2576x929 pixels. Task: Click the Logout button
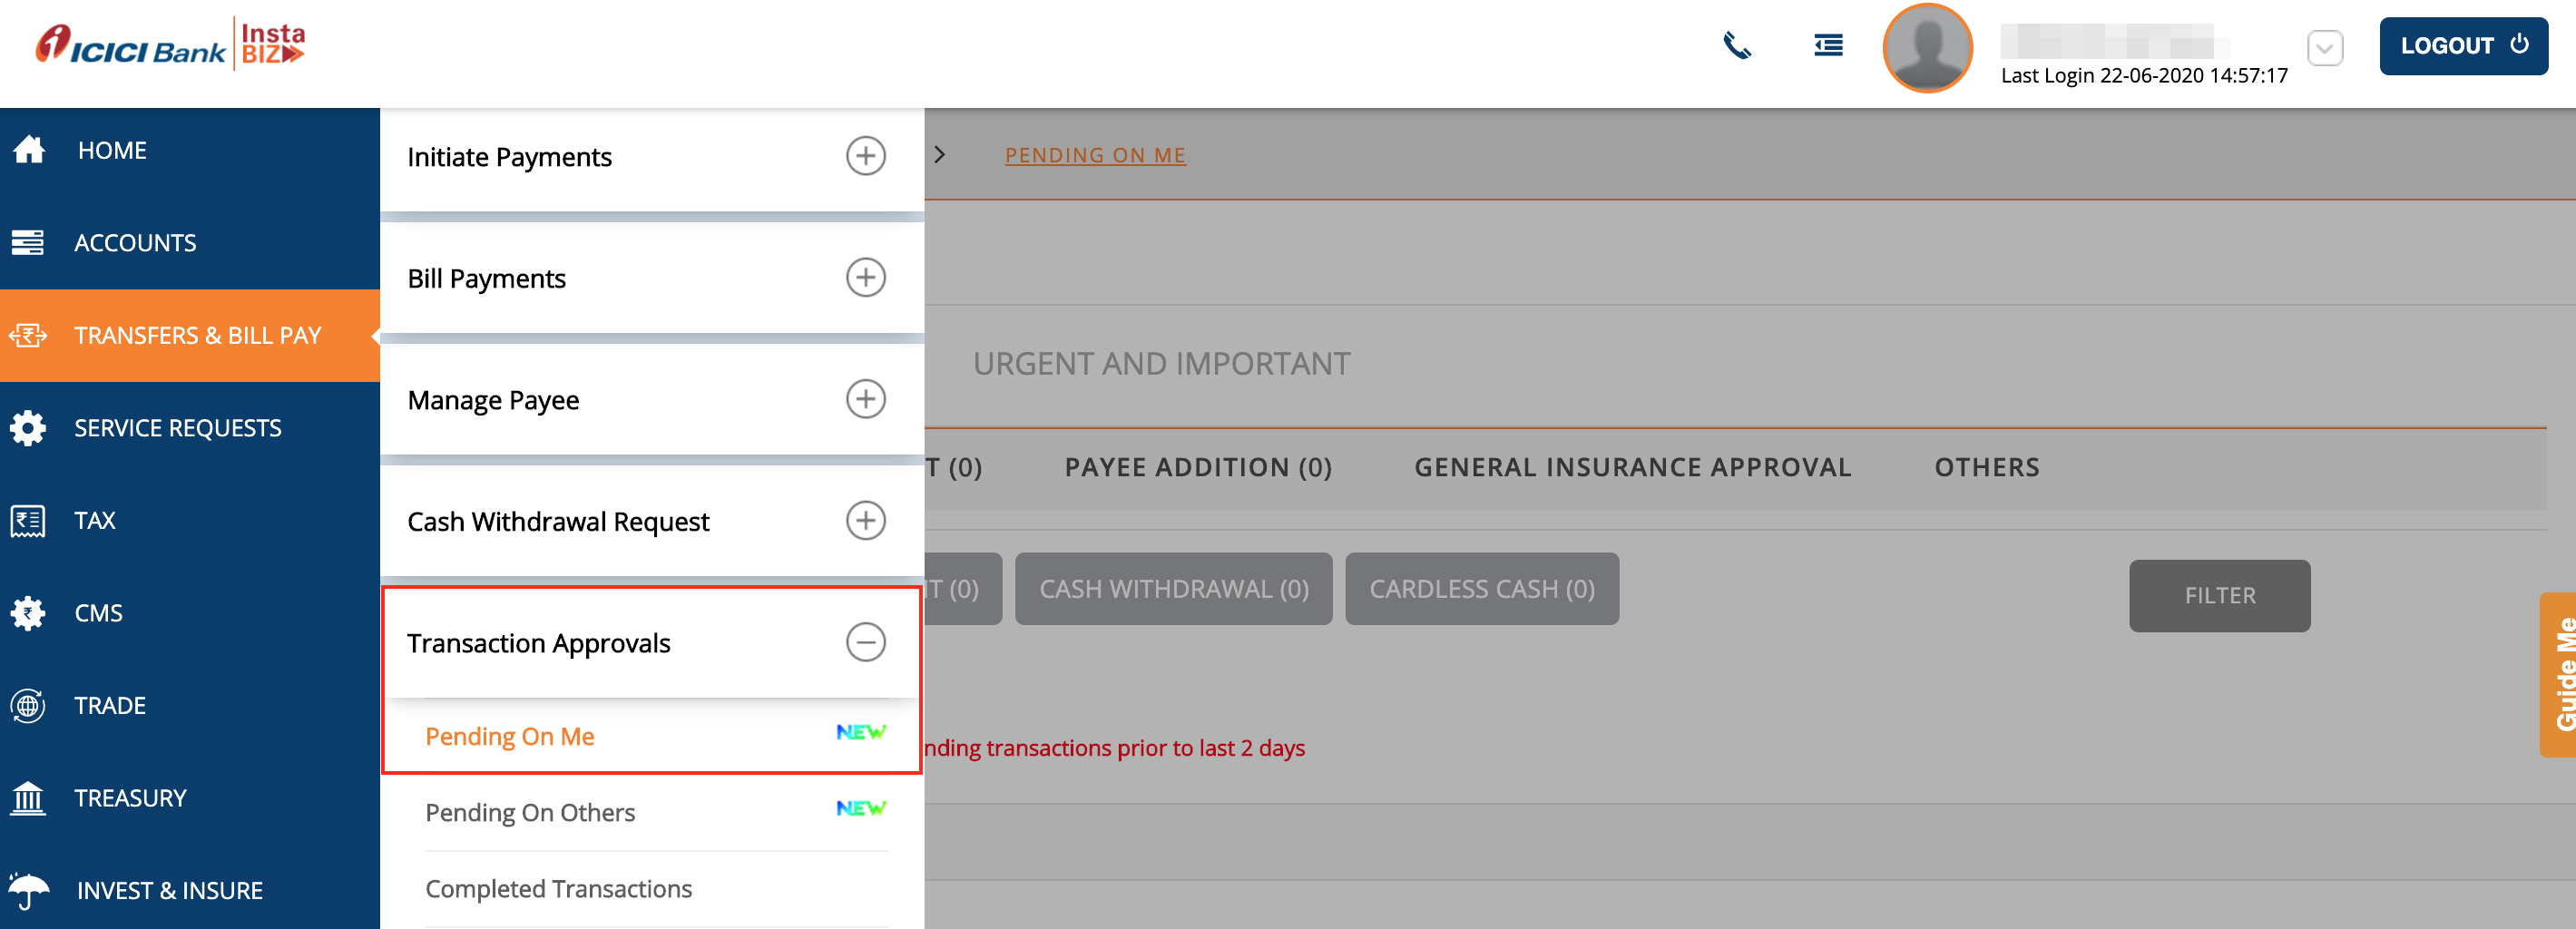tap(2463, 45)
